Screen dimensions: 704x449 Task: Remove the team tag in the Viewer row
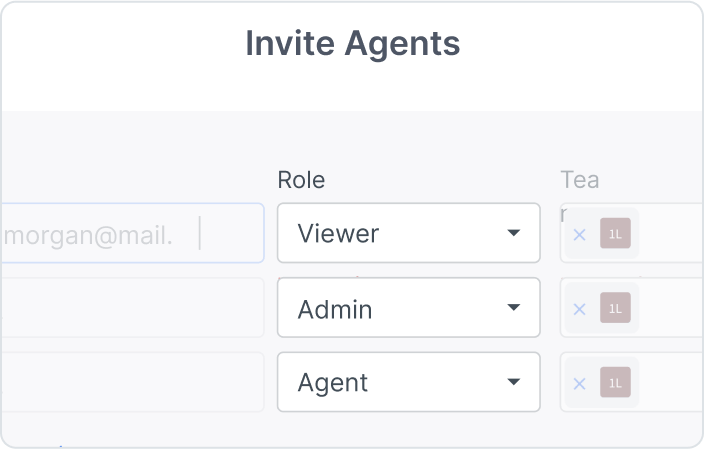579,235
